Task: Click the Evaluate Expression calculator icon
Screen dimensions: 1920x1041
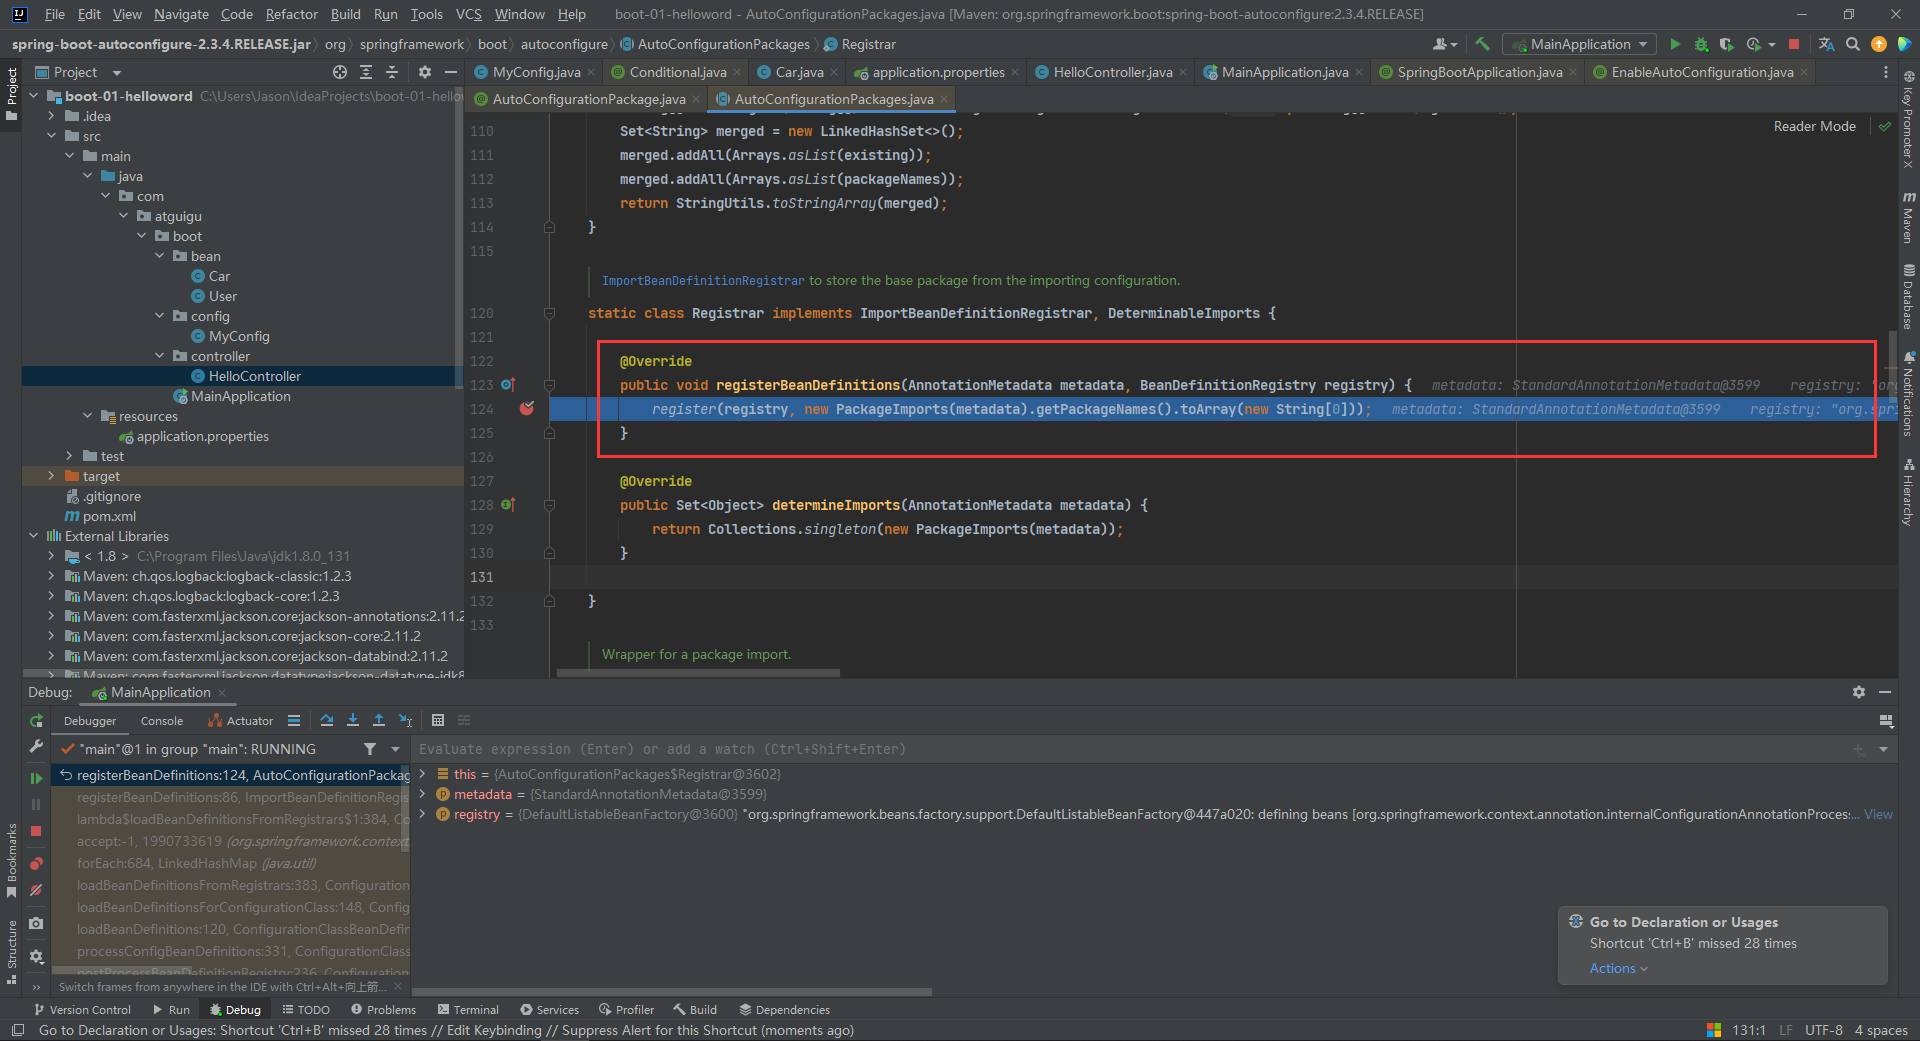Action: coord(438,720)
